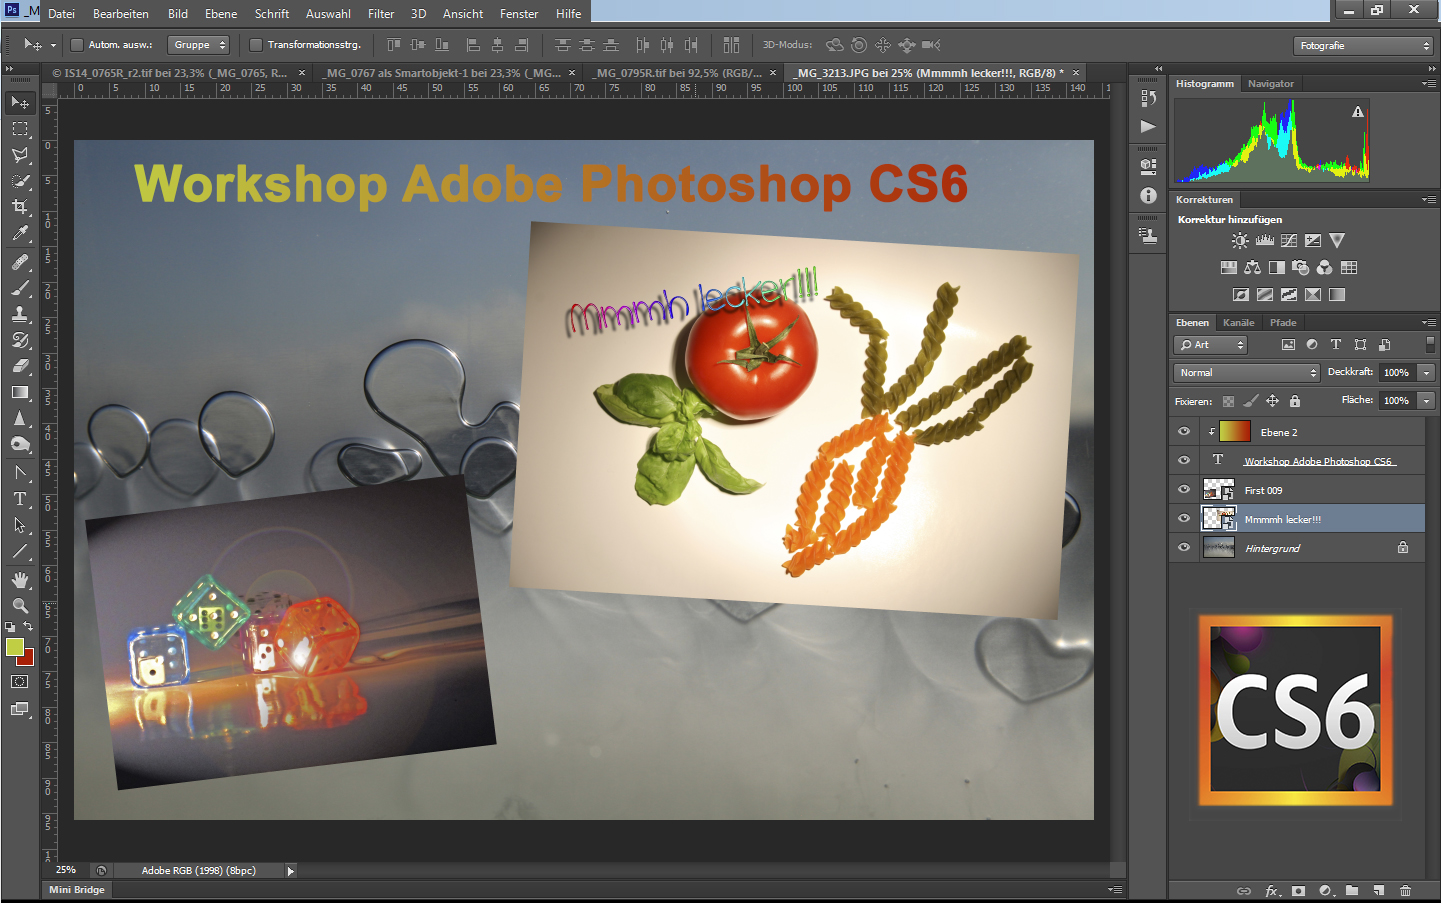Screen dimensions: 1441x903
Task: Open the Histogramm panel flyout menu
Action: pos(1429,84)
